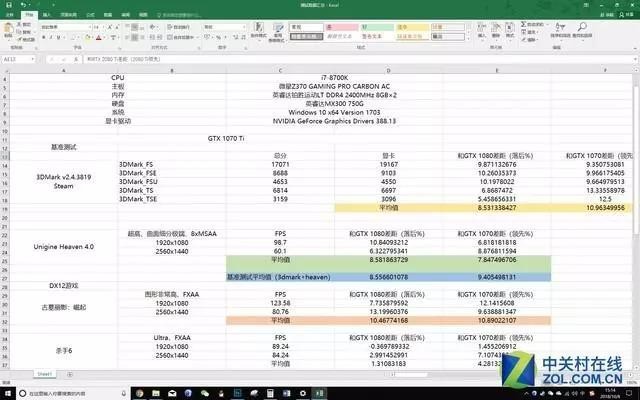Viewport: 640px width, 400px height.
Task: Copy the selection (复制)
Action: (x=25, y=32)
